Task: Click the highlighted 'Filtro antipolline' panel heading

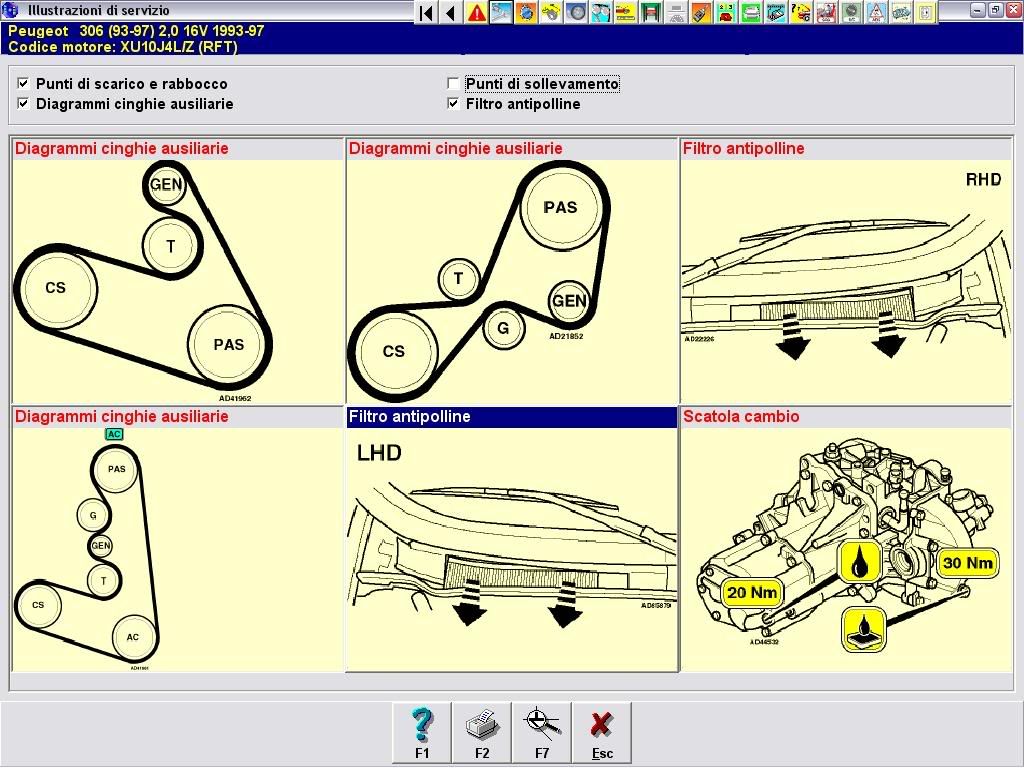Action: point(512,417)
